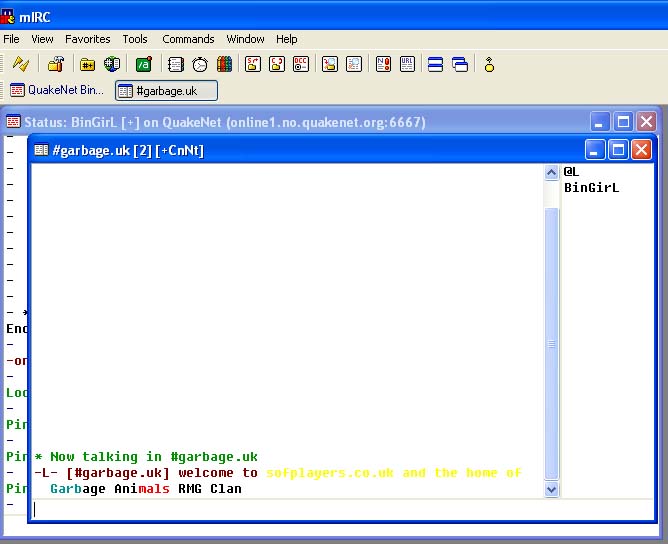Click Cascade Windows toolbar icon
The width and height of the screenshot is (668, 544).
tap(460, 64)
